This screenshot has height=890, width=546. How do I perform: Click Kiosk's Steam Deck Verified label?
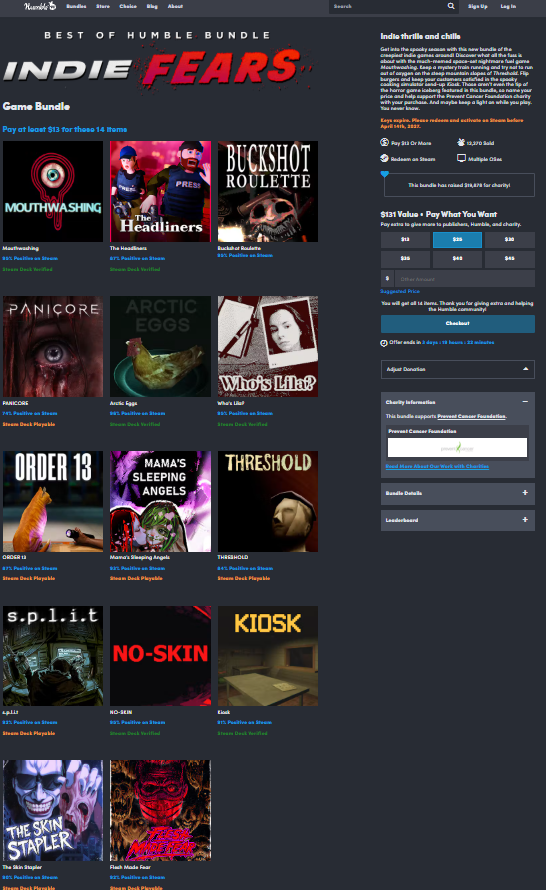point(242,733)
